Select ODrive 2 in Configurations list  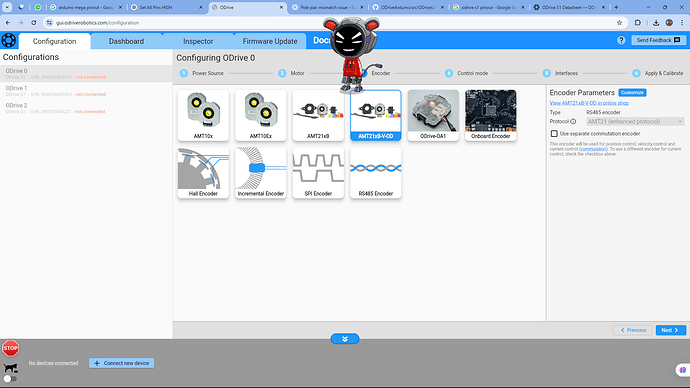pyautogui.click(x=86, y=108)
